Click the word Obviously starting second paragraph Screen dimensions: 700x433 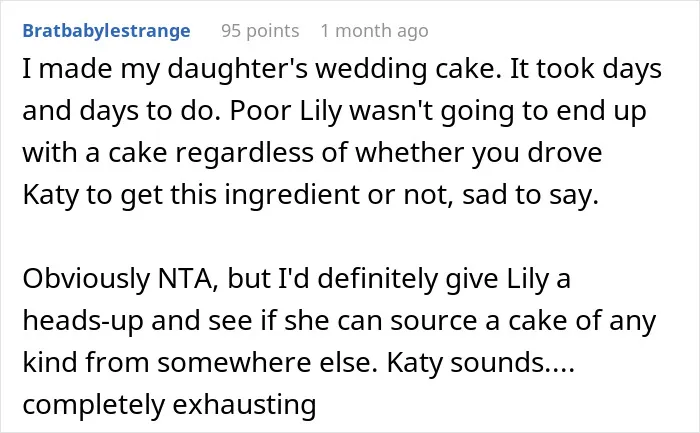click(86, 279)
